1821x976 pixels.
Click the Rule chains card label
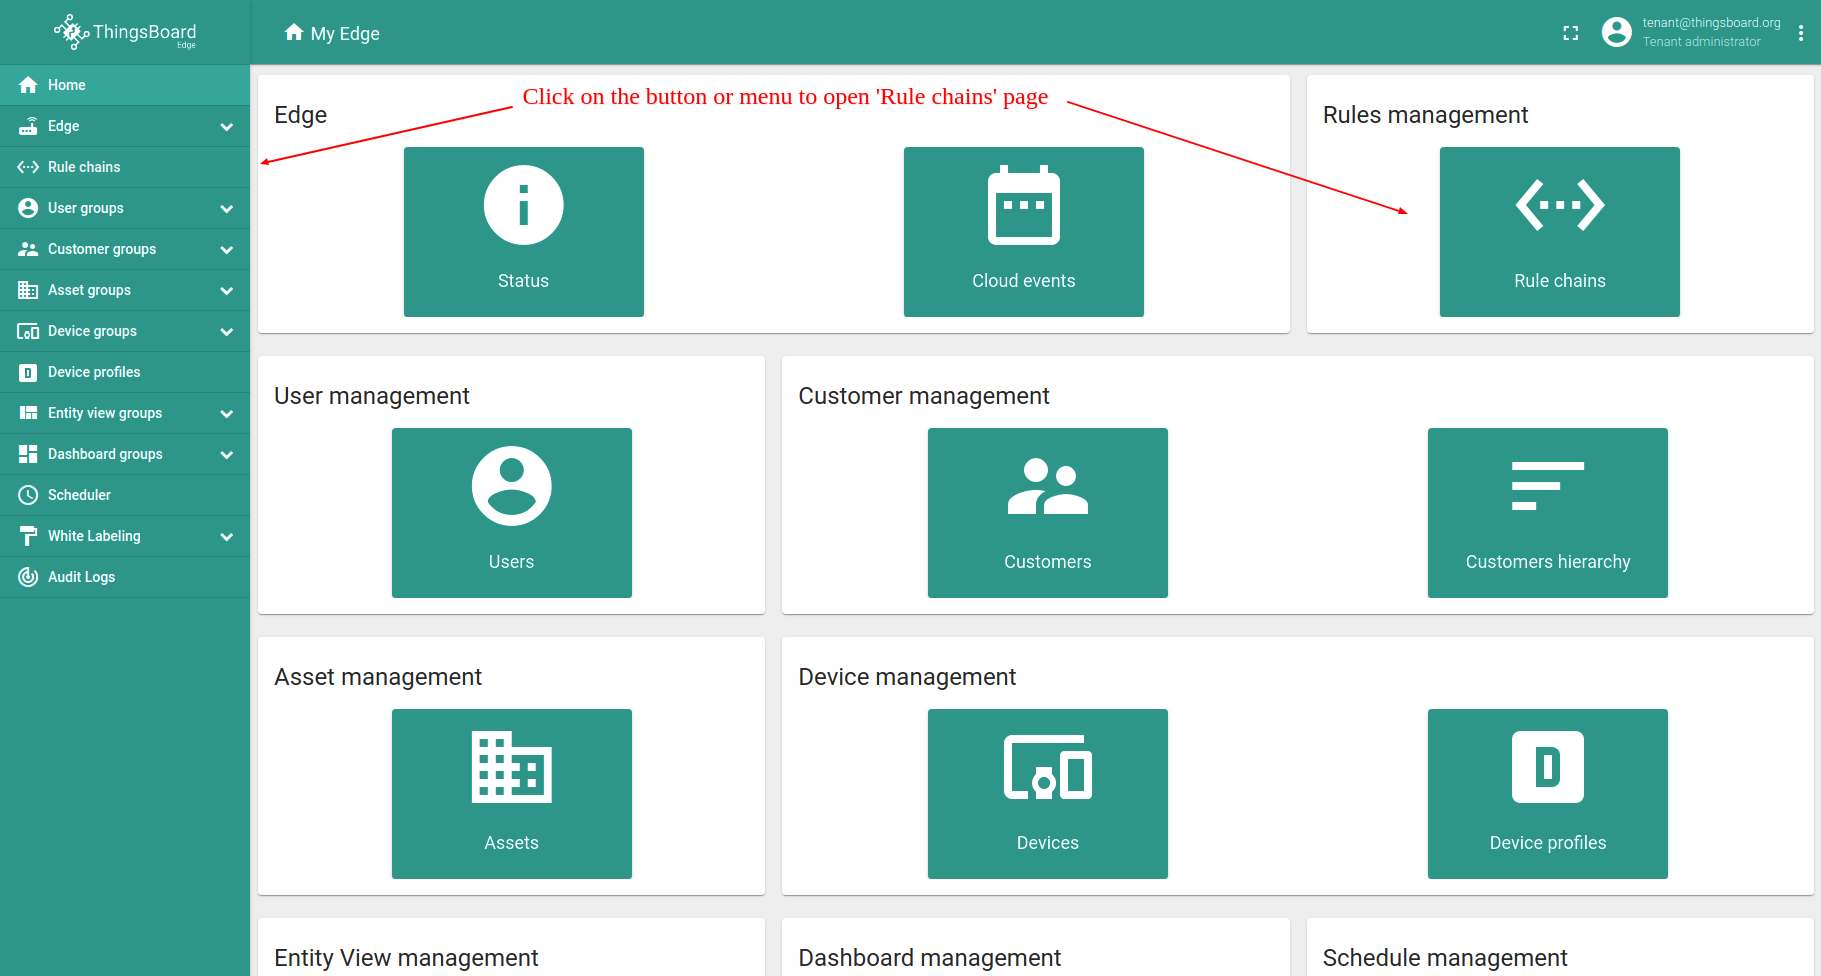pyautogui.click(x=1559, y=281)
